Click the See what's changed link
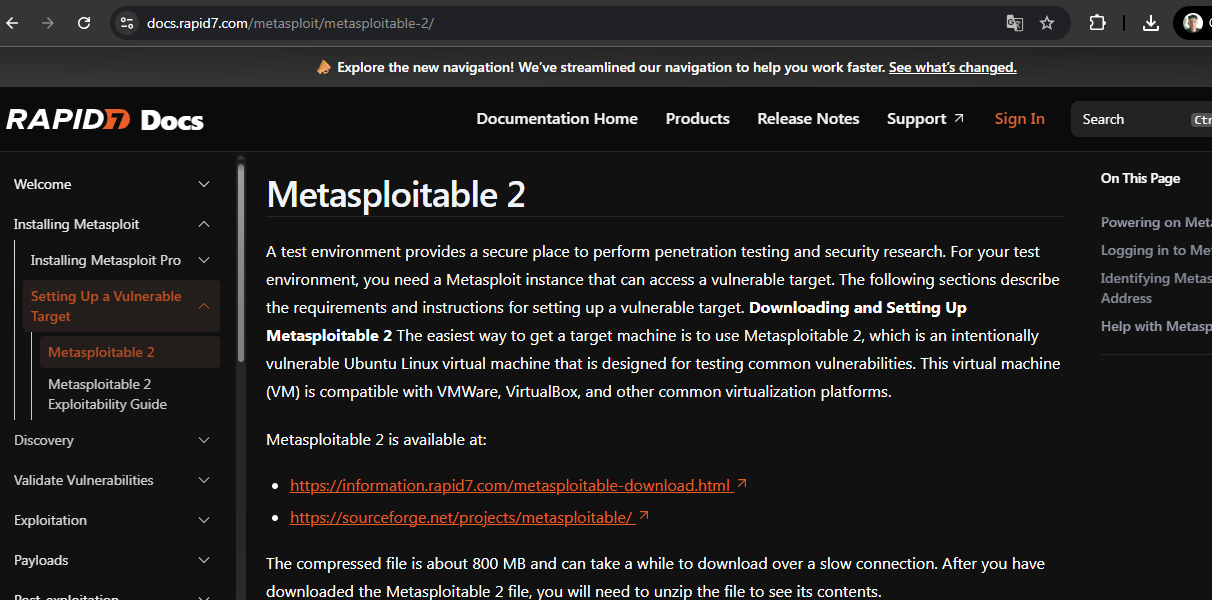This screenshot has height=600, width=1212. (952, 67)
